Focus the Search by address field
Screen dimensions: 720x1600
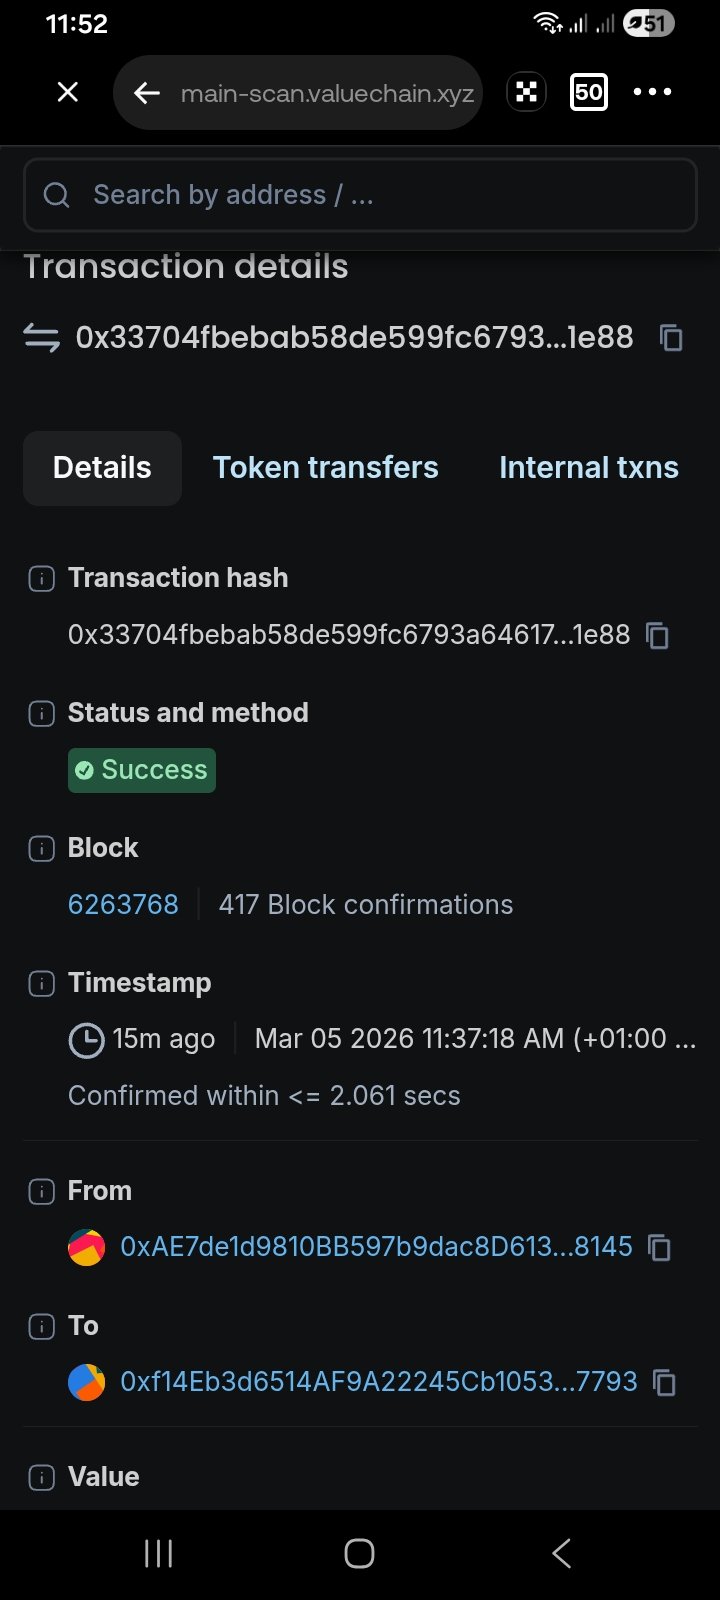tap(360, 195)
